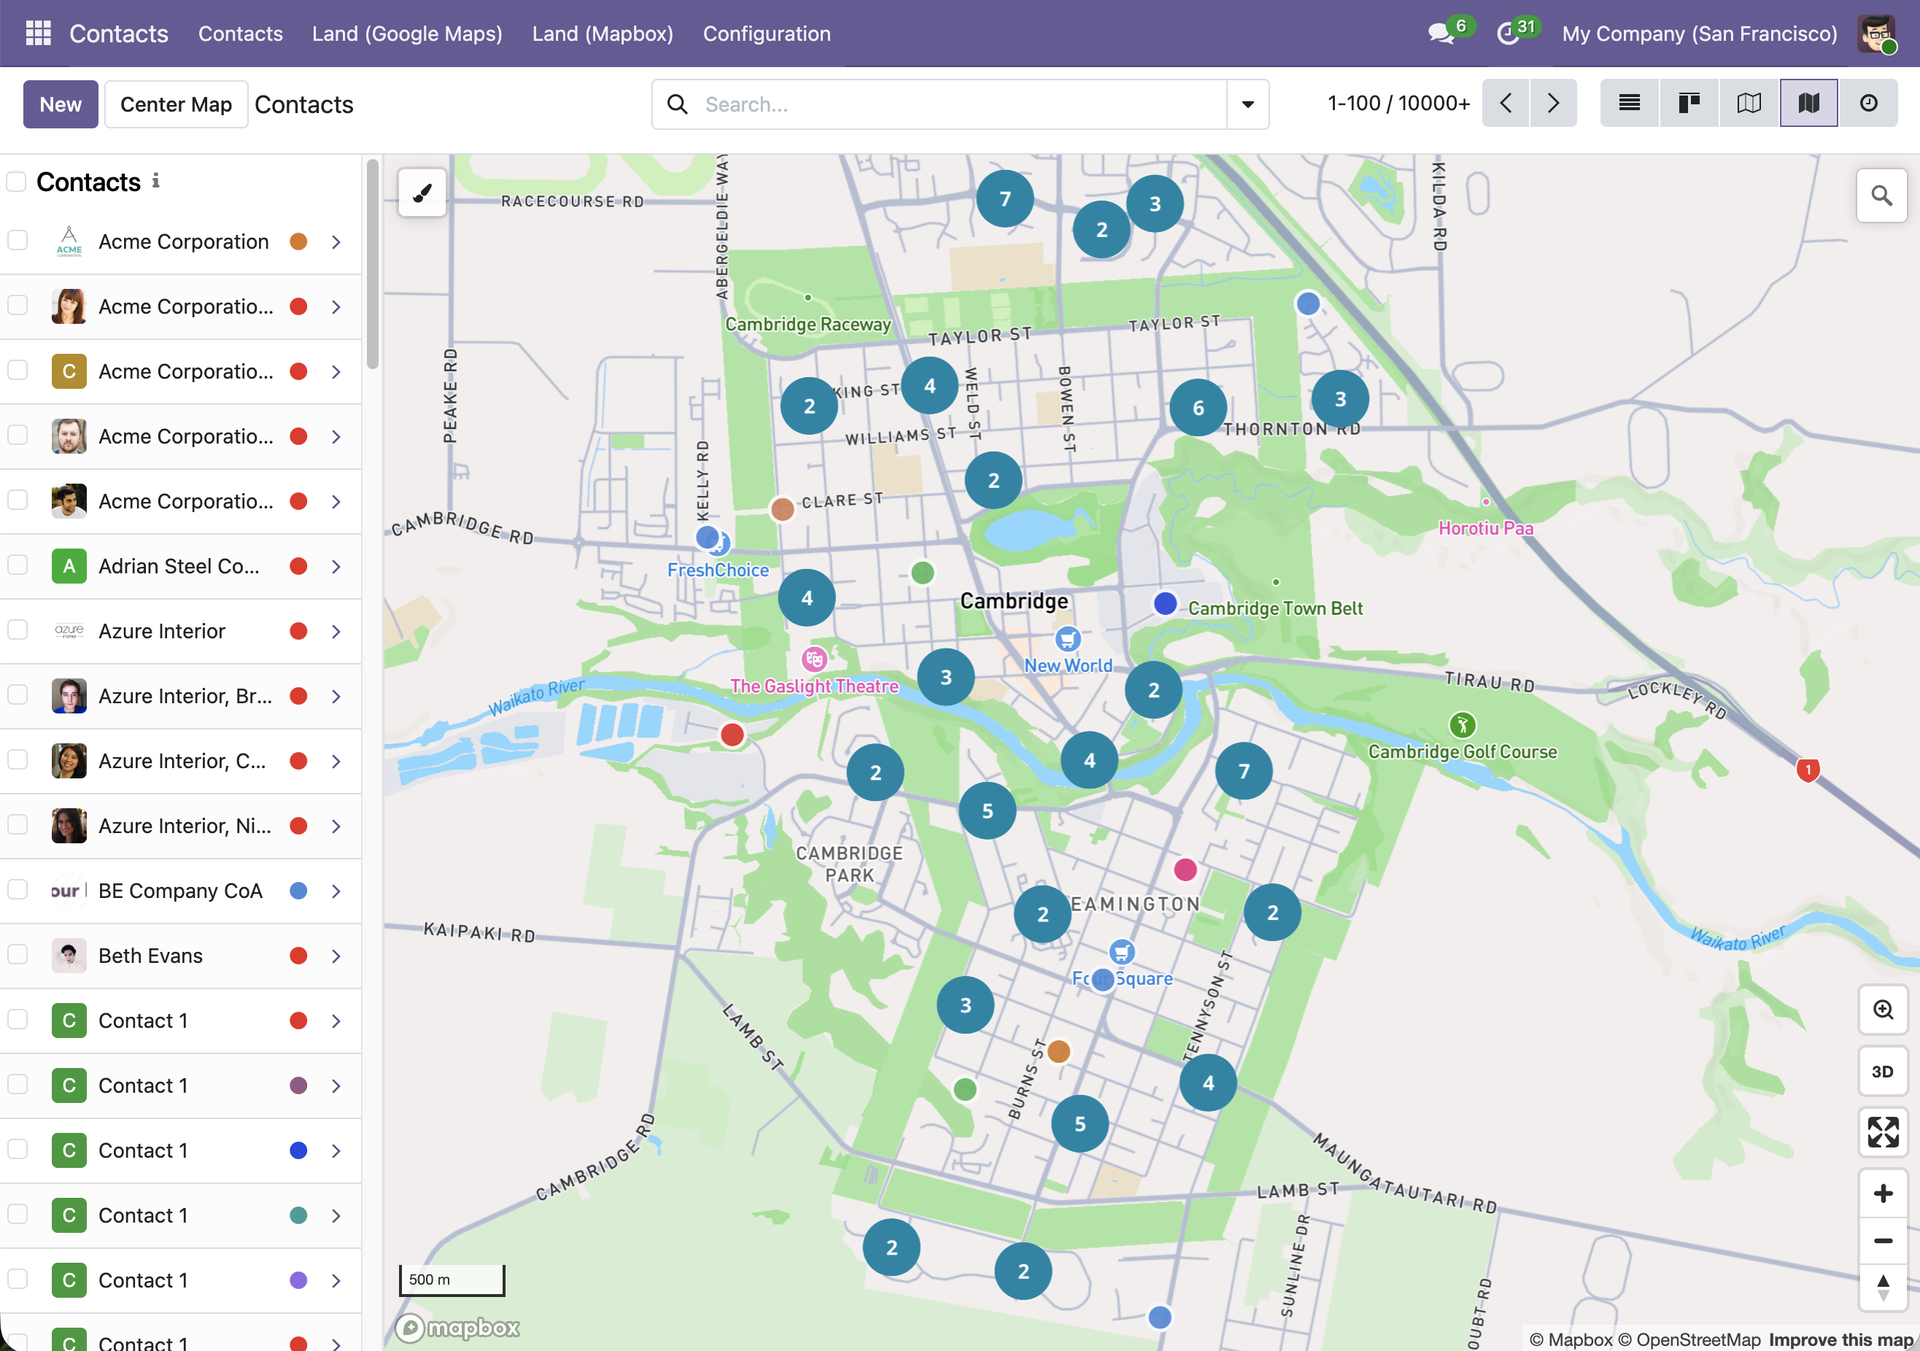The height and width of the screenshot is (1351, 1920).
Task: Expand the BE Company CoA row chevron
Action: (x=336, y=892)
